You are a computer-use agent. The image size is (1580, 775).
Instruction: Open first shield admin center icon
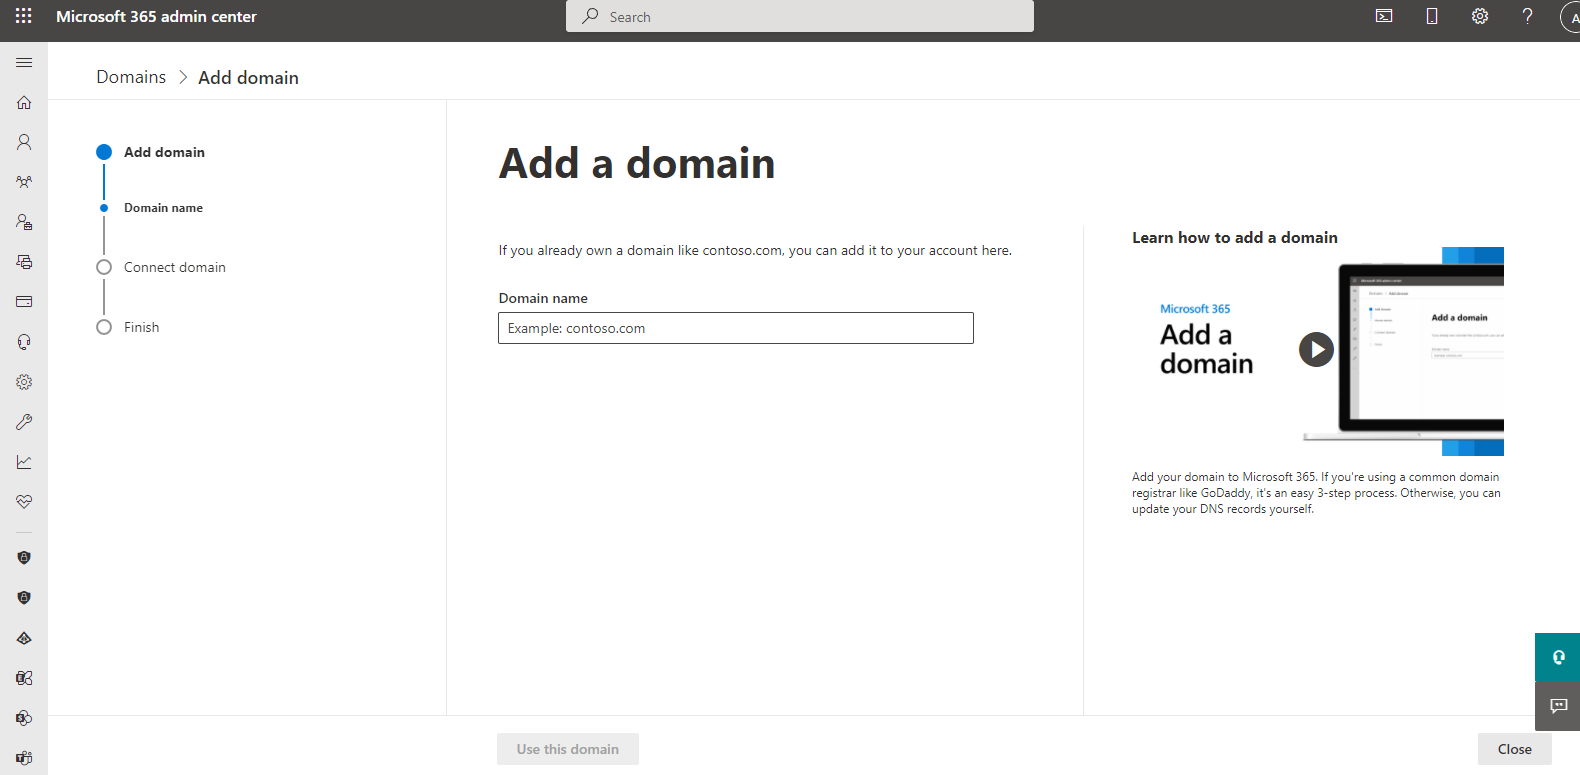(x=24, y=558)
